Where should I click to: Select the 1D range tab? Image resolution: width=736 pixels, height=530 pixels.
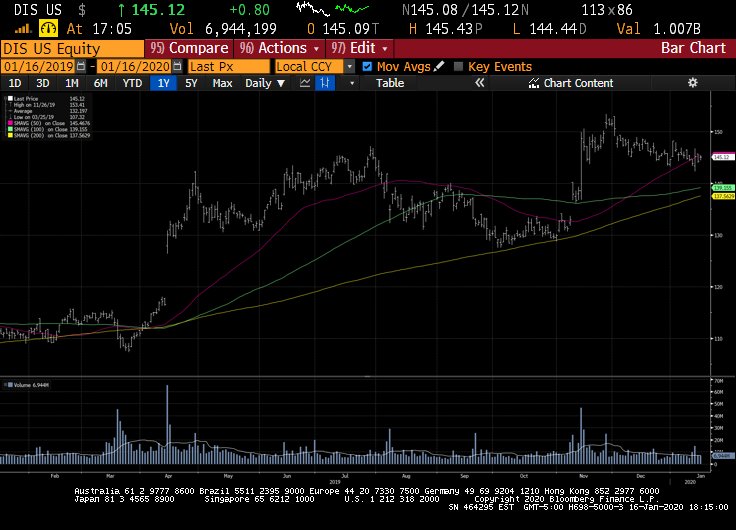[15, 83]
